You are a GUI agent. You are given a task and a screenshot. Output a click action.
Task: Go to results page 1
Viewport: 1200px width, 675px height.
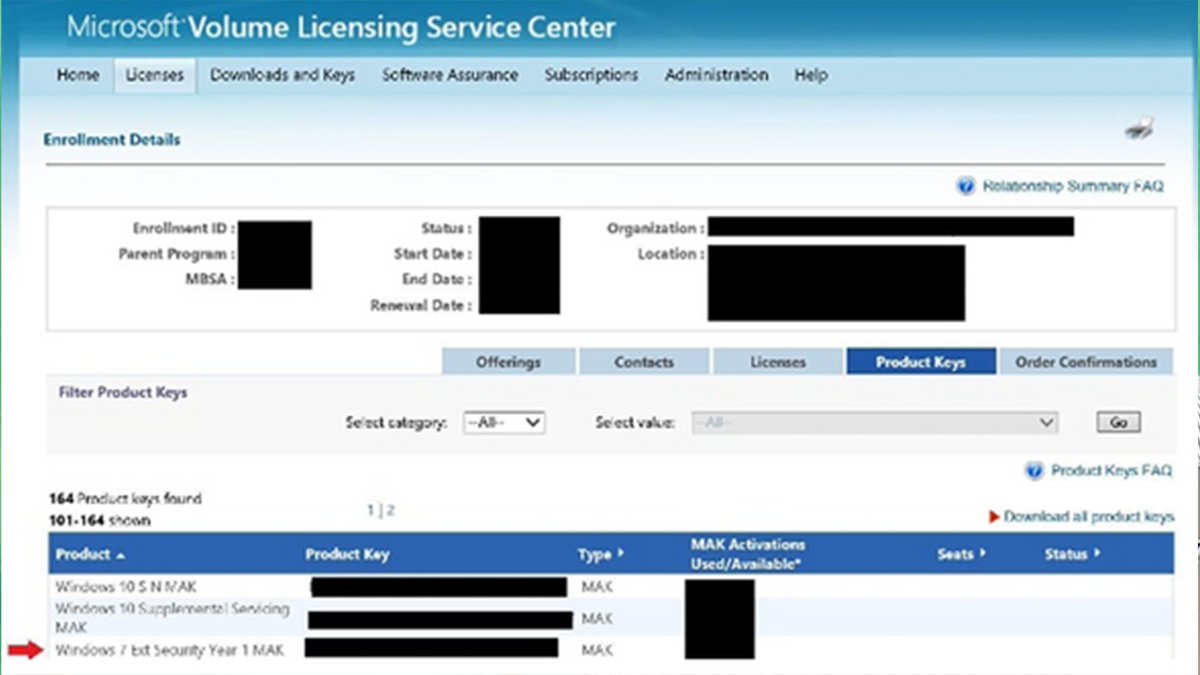(370, 510)
